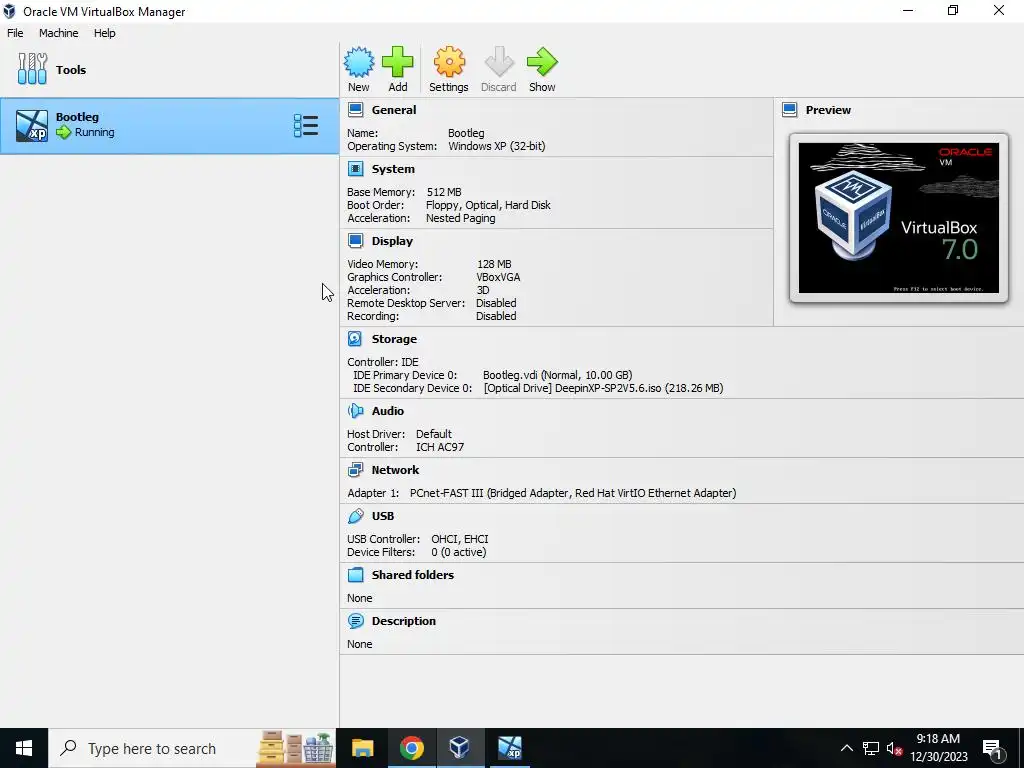
Task: Click the VirtualBox 7.0 preview thumbnail
Action: click(899, 218)
